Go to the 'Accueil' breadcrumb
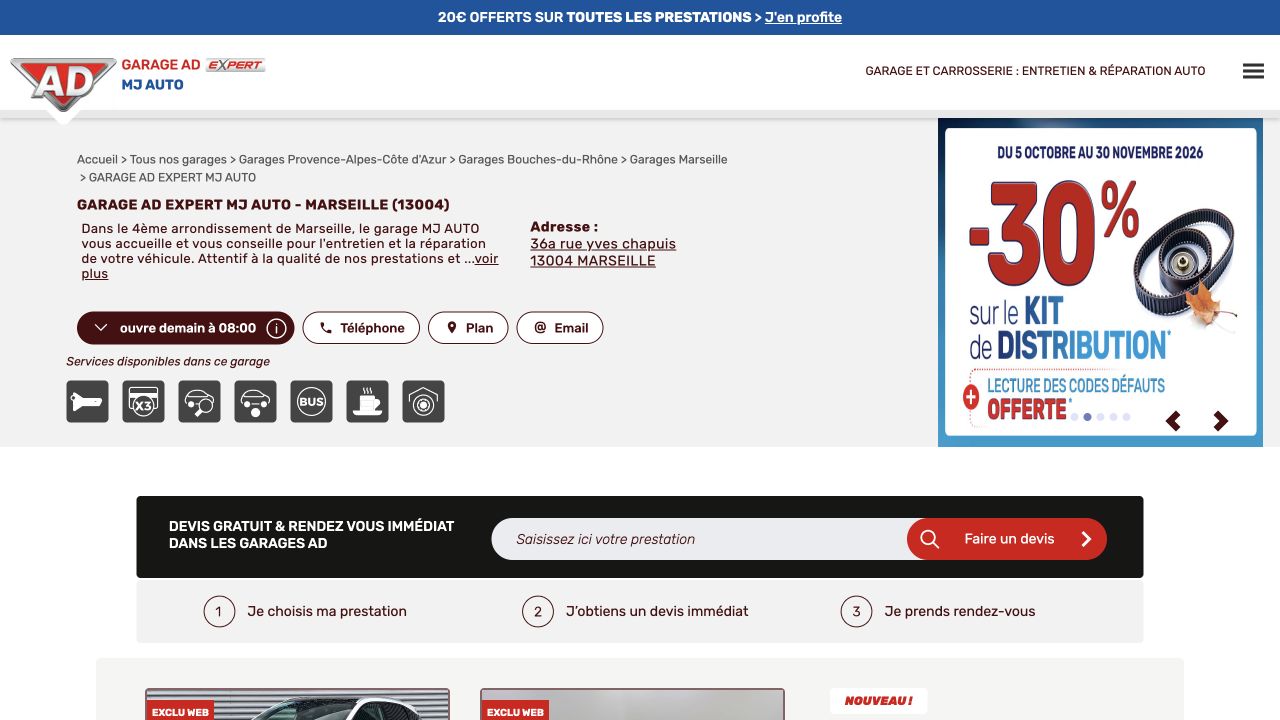Viewport: 1280px width, 720px height. (97, 160)
